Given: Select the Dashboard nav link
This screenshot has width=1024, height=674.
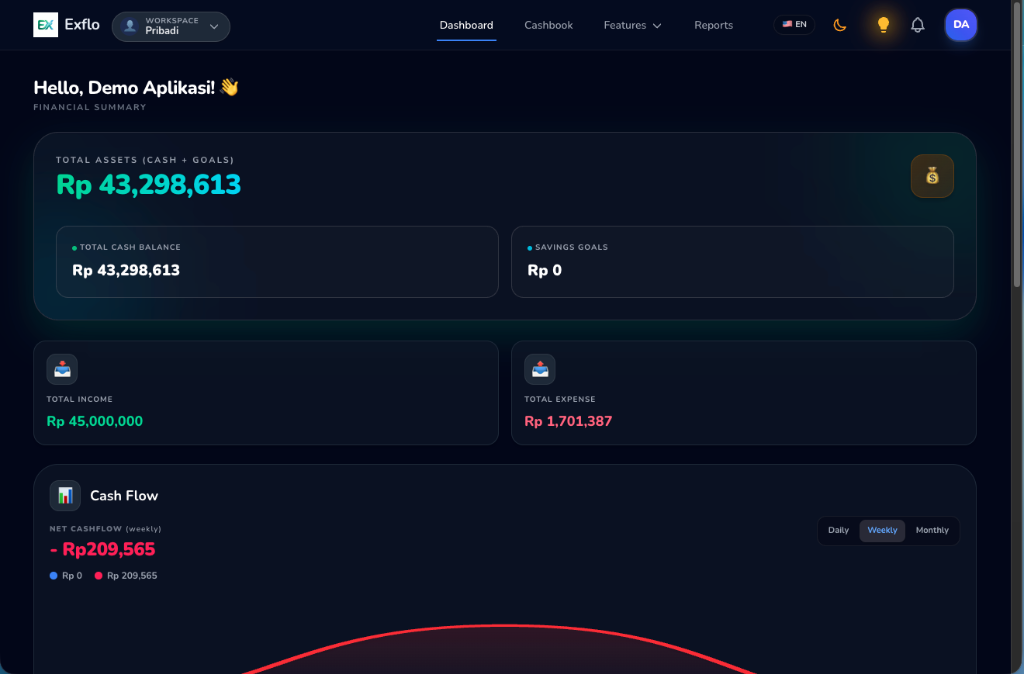Looking at the screenshot, I should [x=466, y=25].
